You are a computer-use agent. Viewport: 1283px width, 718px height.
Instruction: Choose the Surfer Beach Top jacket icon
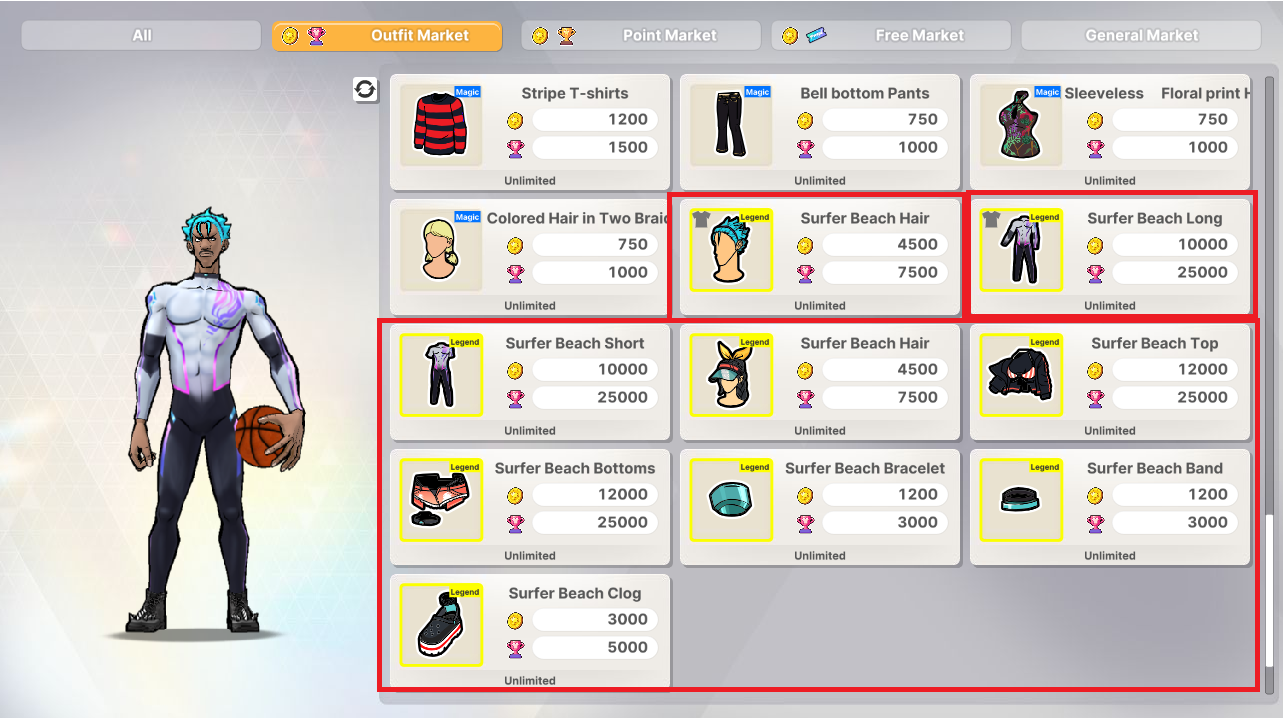click(x=1021, y=375)
